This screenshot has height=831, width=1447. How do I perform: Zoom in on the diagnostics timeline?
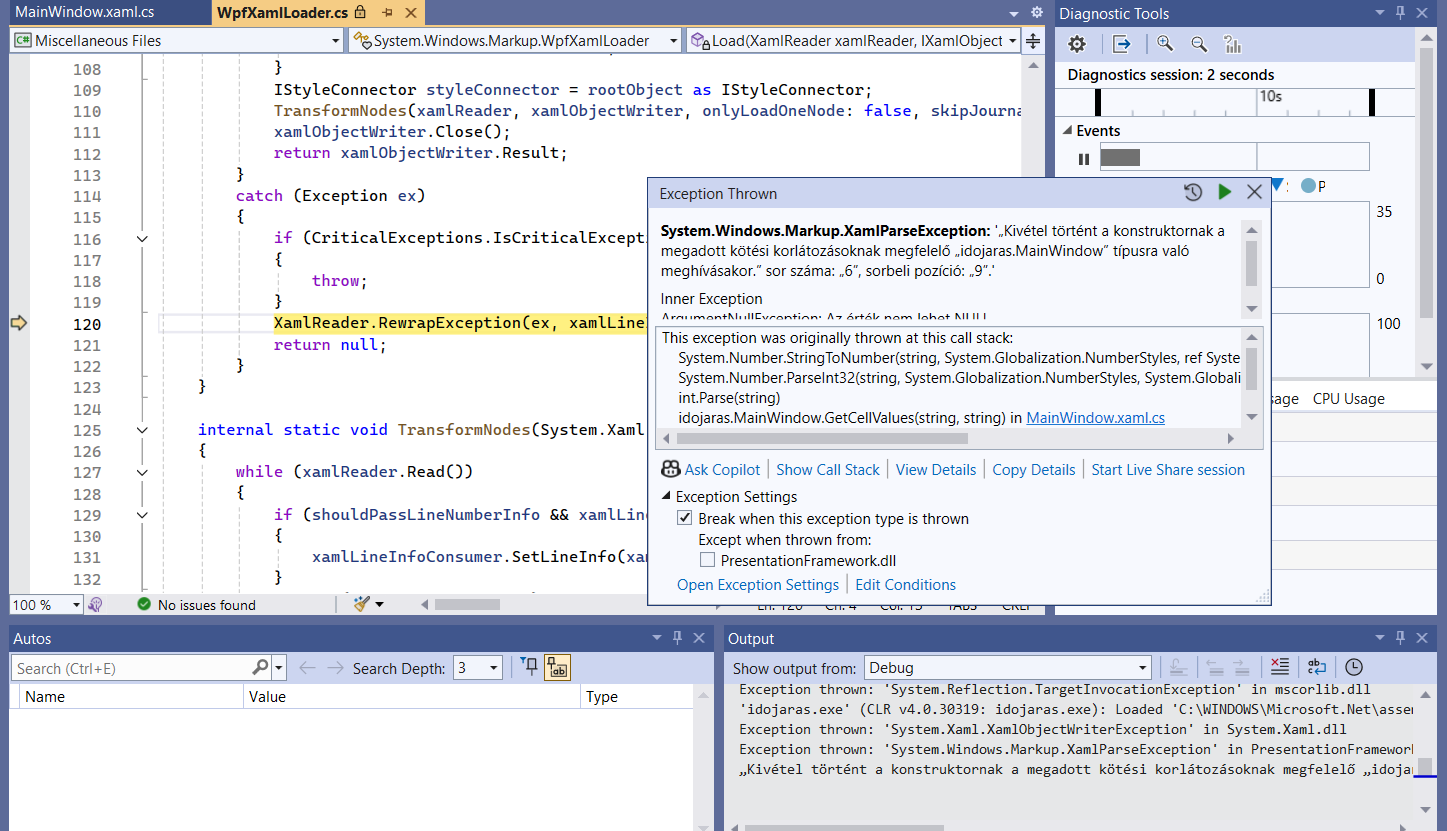click(1165, 44)
